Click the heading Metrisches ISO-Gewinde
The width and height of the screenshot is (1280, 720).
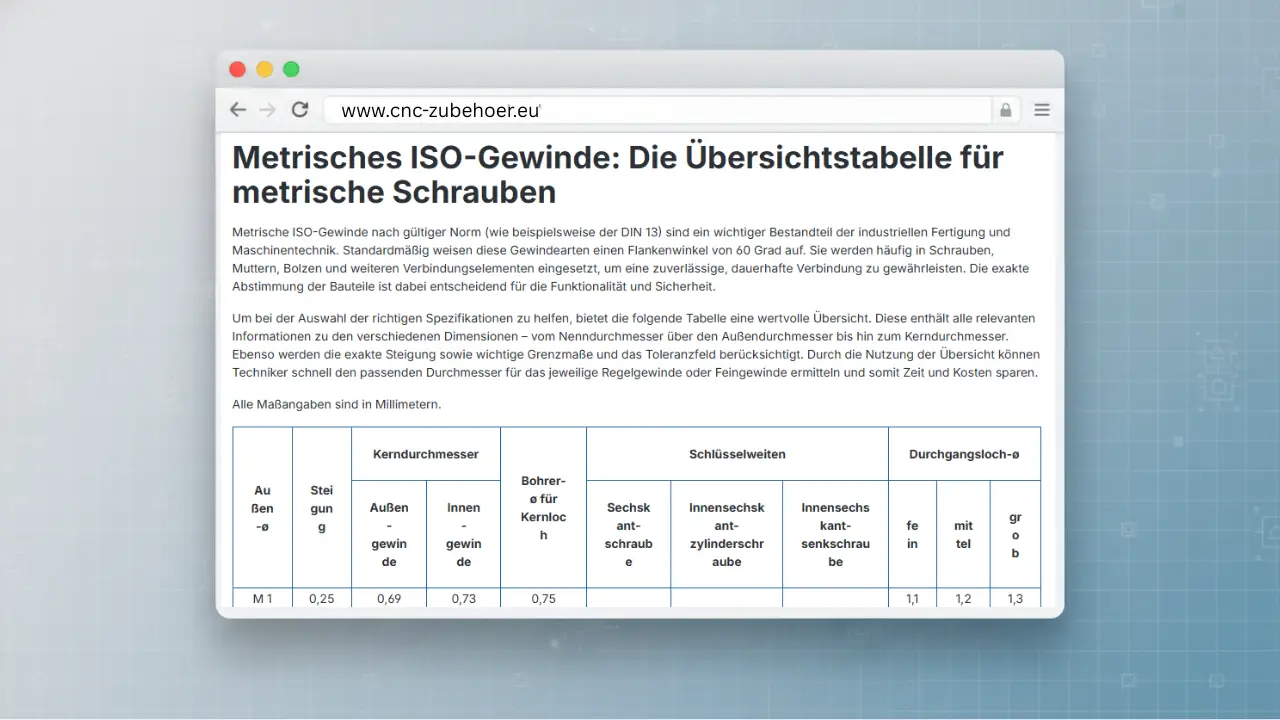[617, 173]
